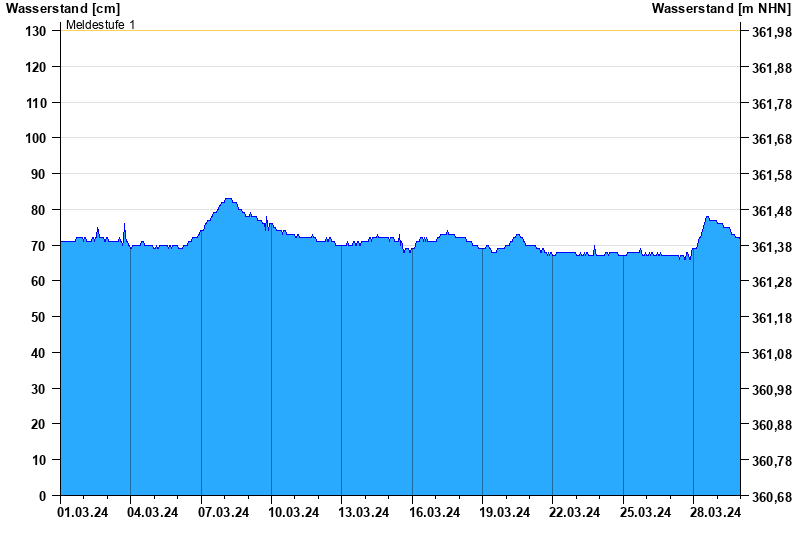Click the 0 label on the left axis
This screenshot has width=800, height=550.
pyautogui.click(x=43, y=496)
